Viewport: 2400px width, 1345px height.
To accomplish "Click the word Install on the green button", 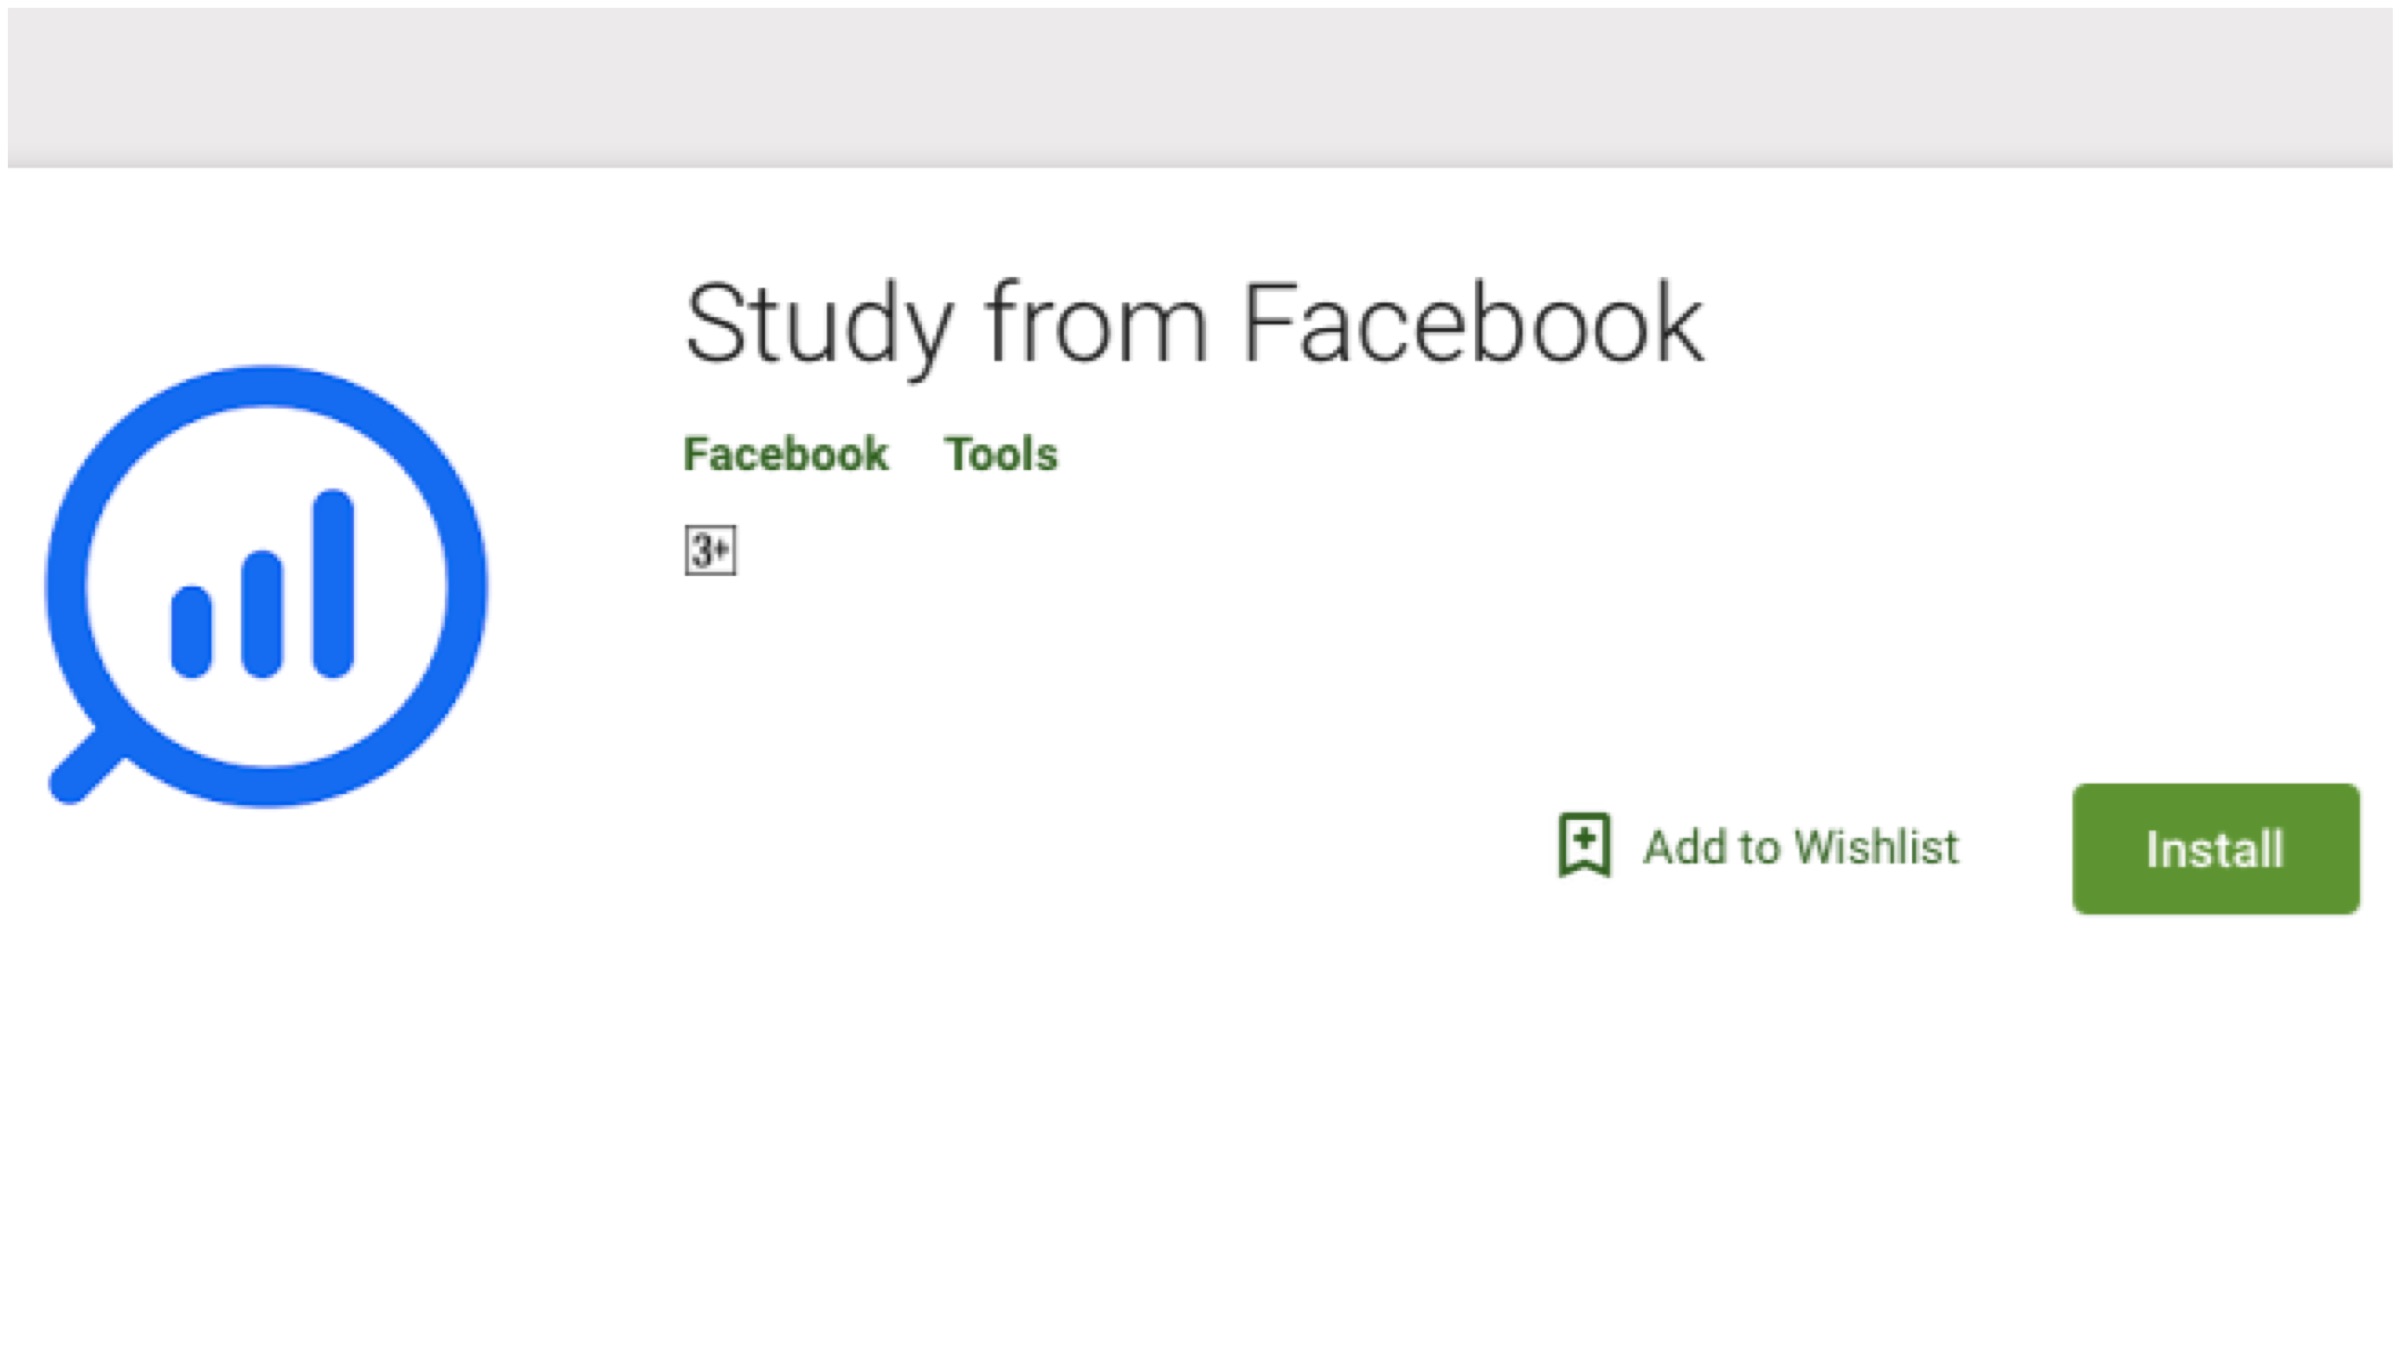I will (x=2215, y=850).
